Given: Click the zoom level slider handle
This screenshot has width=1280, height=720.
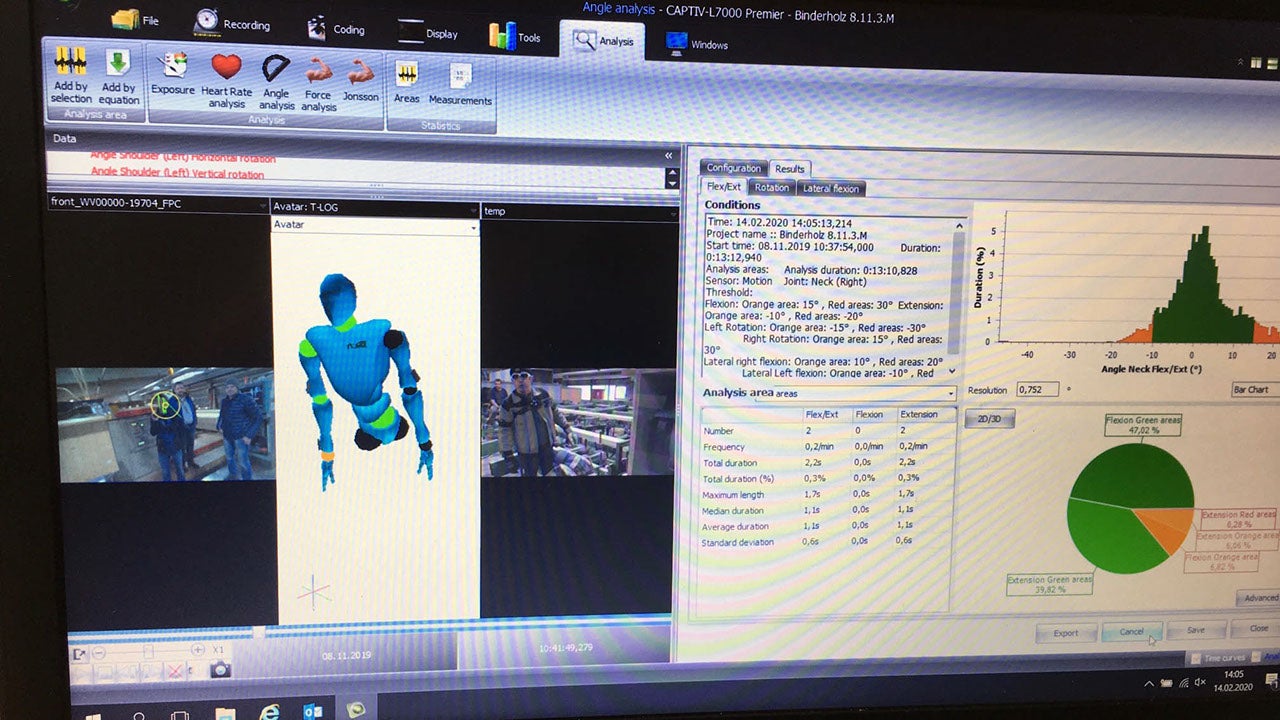Looking at the screenshot, I should [148, 651].
